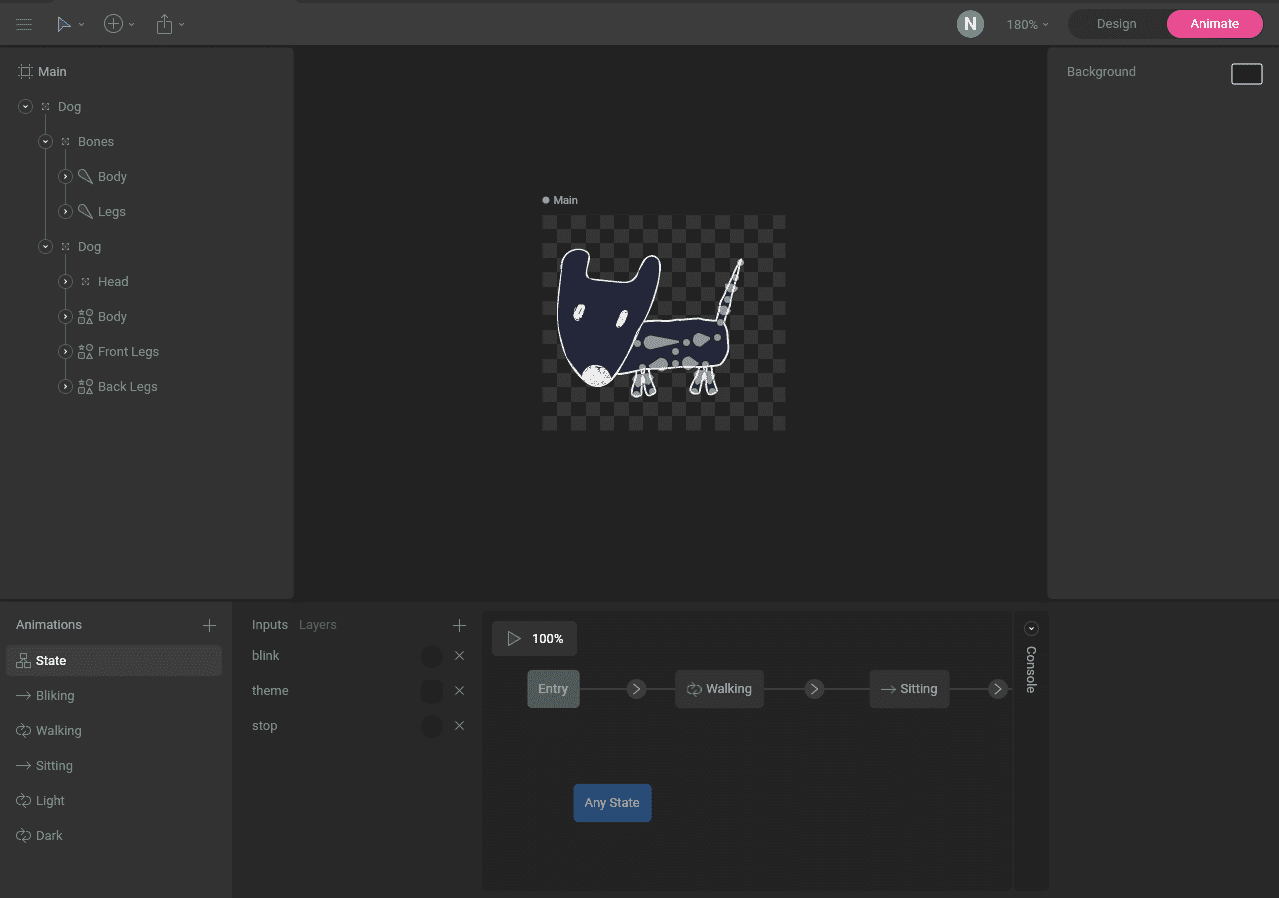The width and height of the screenshot is (1279, 898).
Task: Open the 180% zoom dropdown
Action: 1028,25
